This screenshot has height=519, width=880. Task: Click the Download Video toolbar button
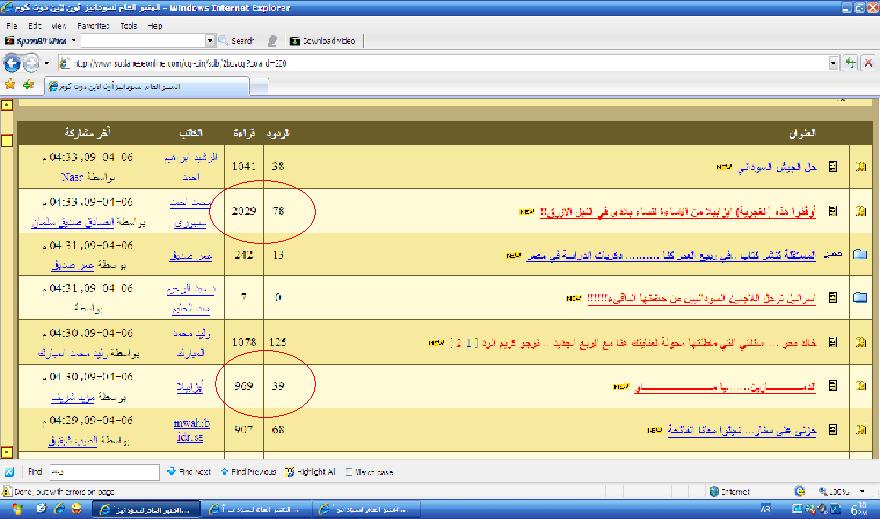pyautogui.click(x=322, y=41)
